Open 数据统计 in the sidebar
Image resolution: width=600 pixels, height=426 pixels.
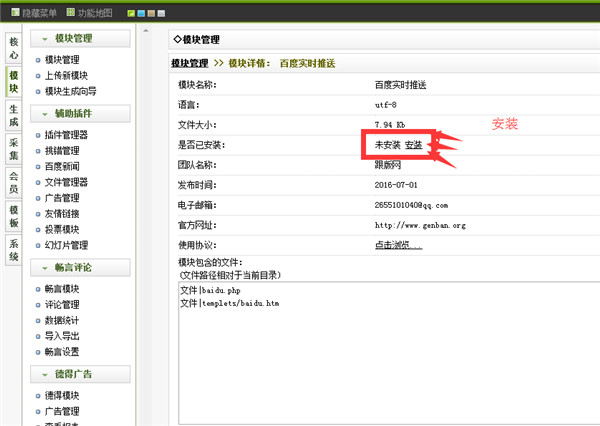pos(62,320)
